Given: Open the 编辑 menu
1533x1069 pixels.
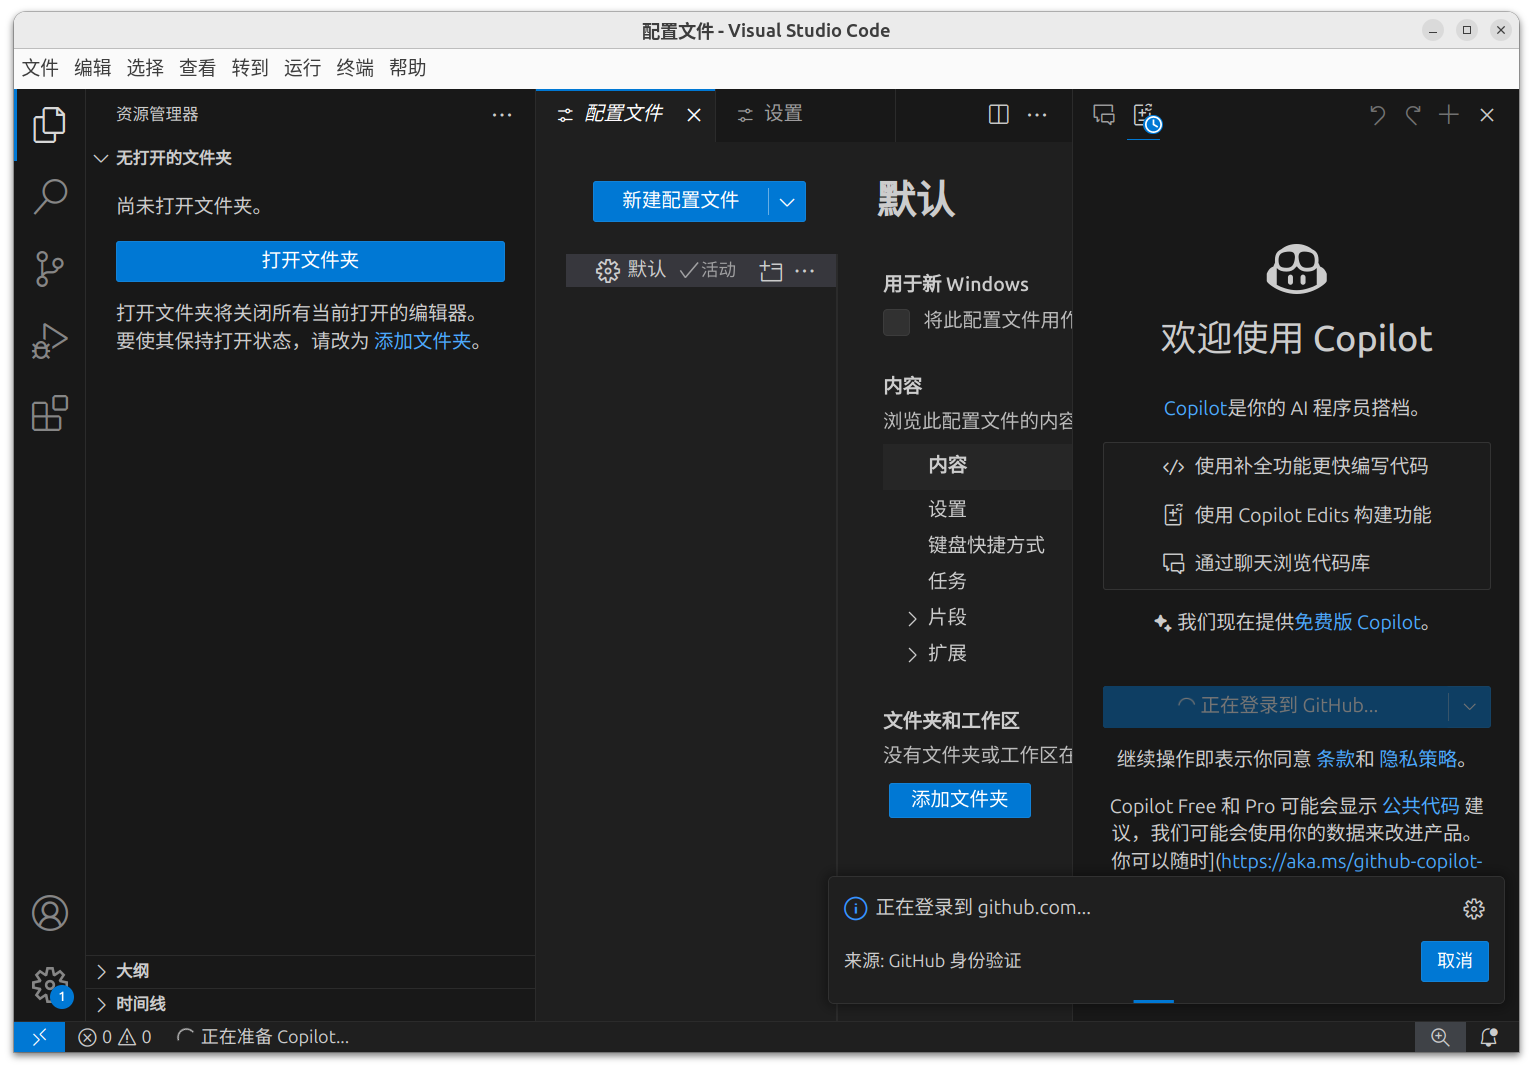Looking at the screenshot, I should [x=93, y=68].
